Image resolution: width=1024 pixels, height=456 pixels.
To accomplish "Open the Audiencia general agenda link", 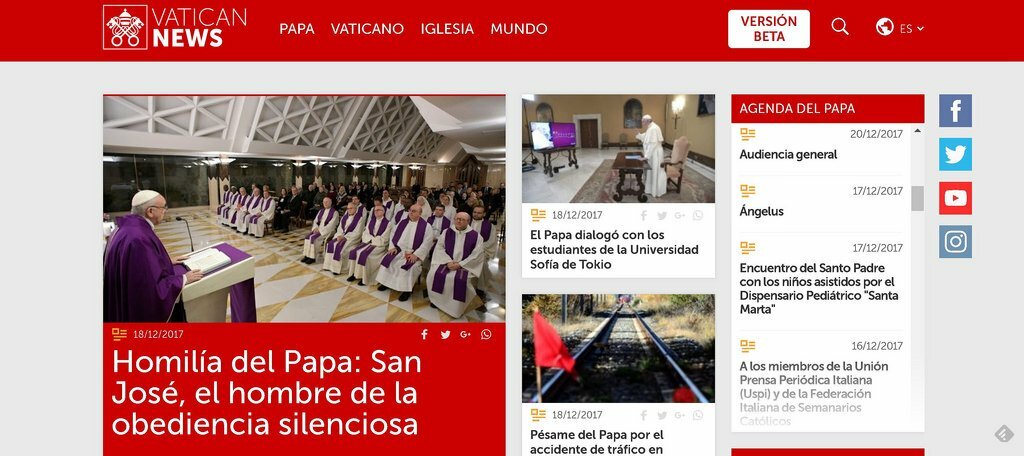I will [788, 155].
